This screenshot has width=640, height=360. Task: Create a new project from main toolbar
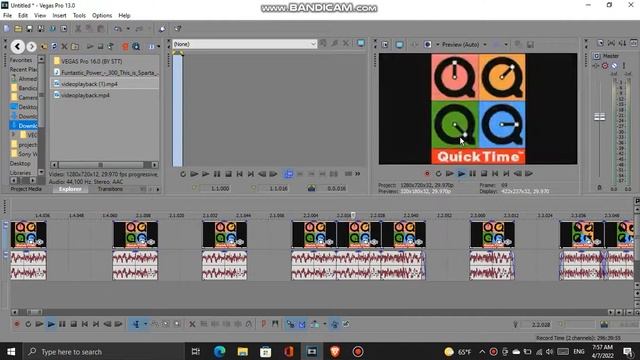point(7,29)
